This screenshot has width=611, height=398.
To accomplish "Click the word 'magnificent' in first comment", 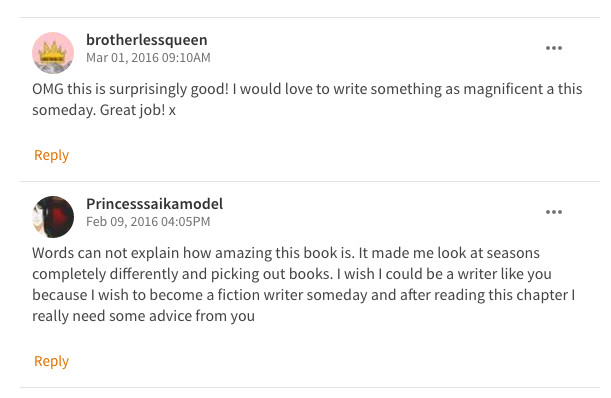I will pos(503,89).
